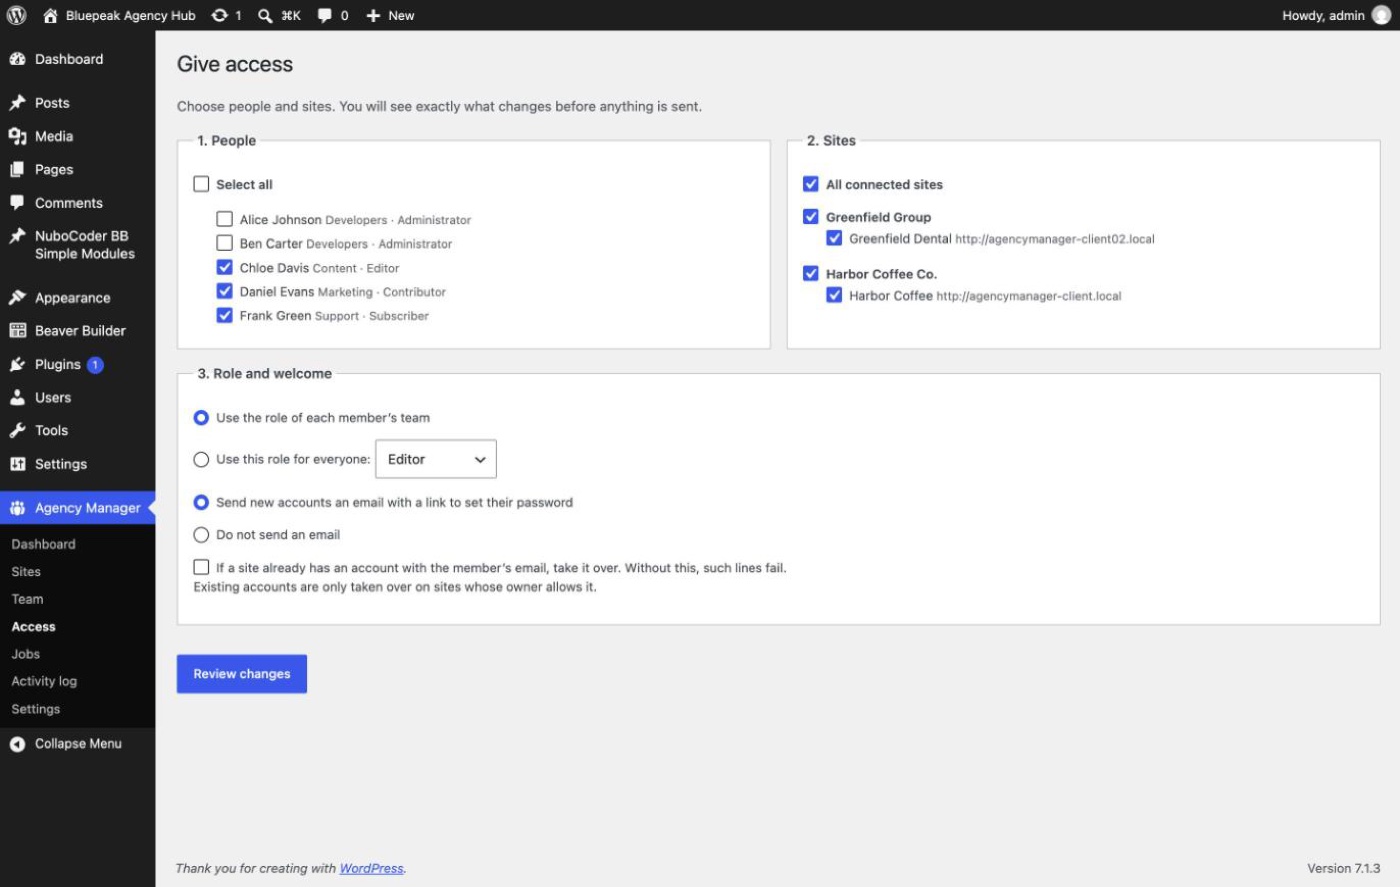Click the Media icon in sidebar
Image resolution: width=1400 pixels, height=887 pixels.
click(x=17, y=136)
